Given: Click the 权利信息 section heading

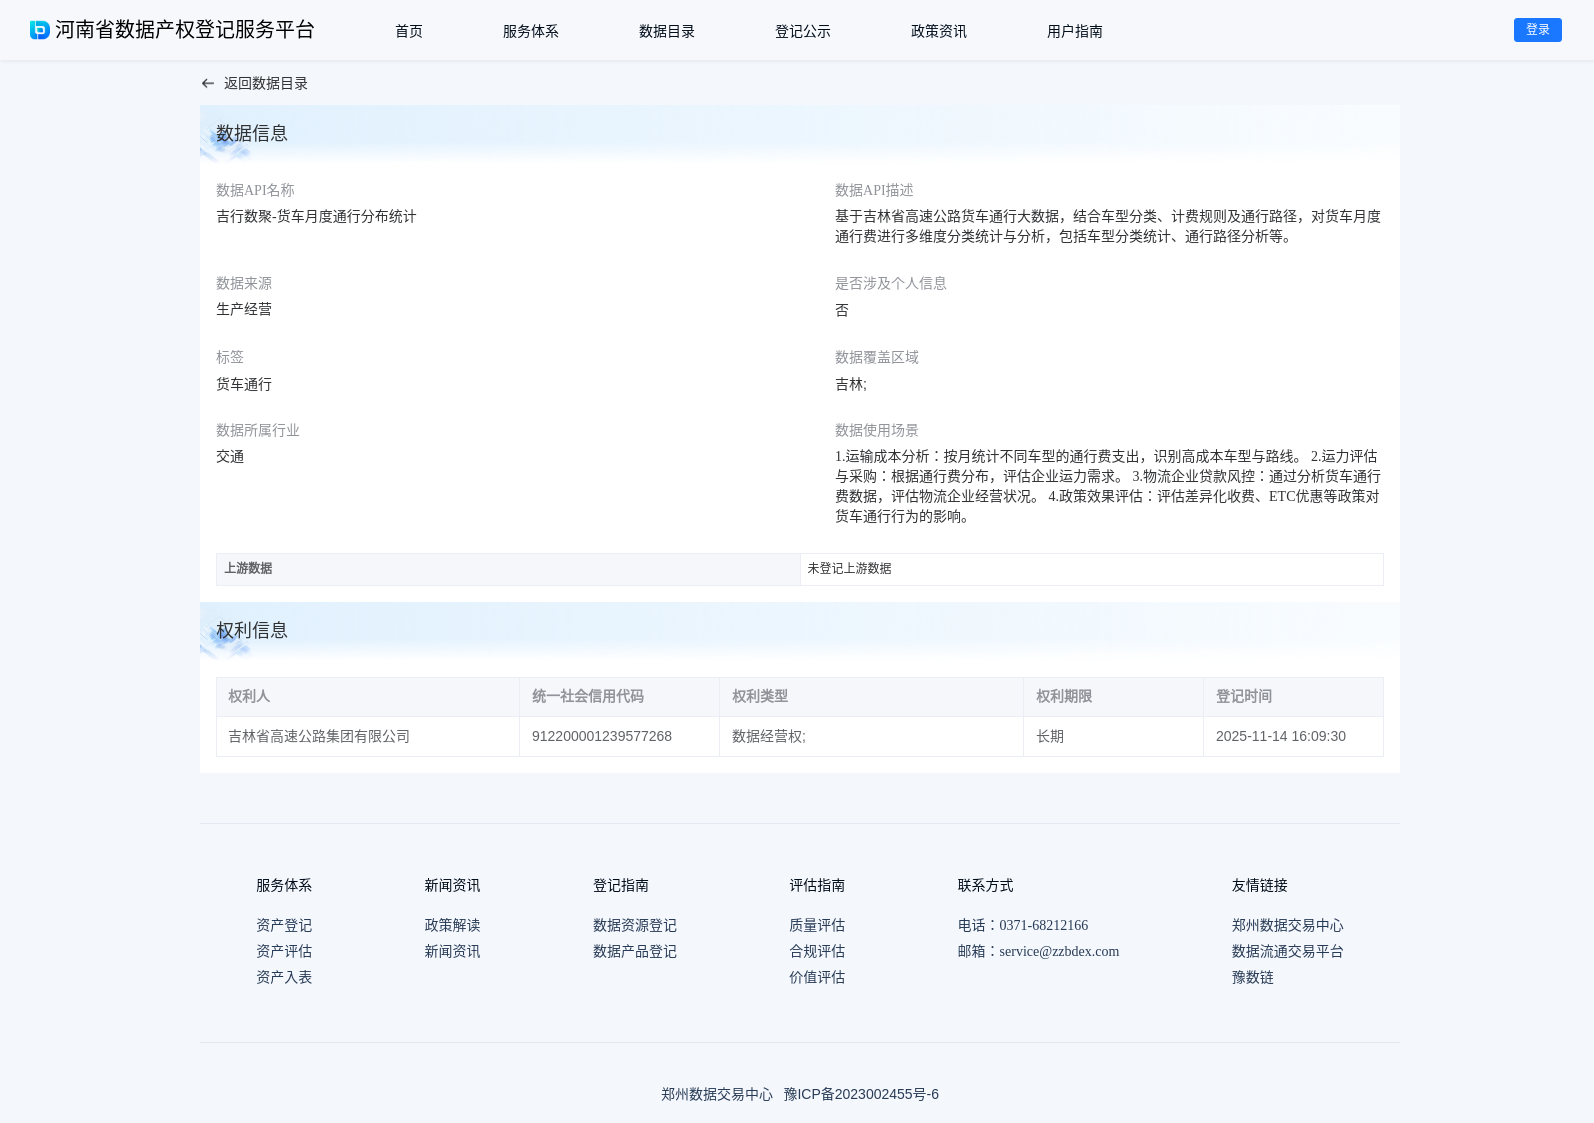Looking at the screenshot, I should click(x=252, y=630).
